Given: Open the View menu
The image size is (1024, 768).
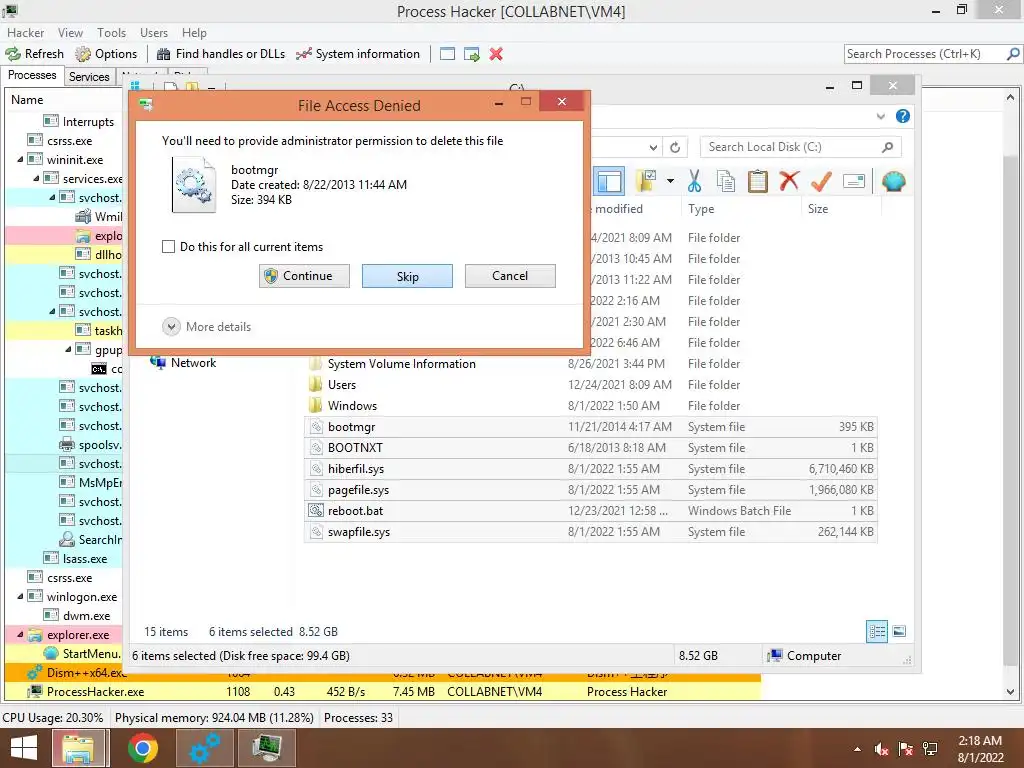Looking at the screenshot, I should (x=70, y=33).
